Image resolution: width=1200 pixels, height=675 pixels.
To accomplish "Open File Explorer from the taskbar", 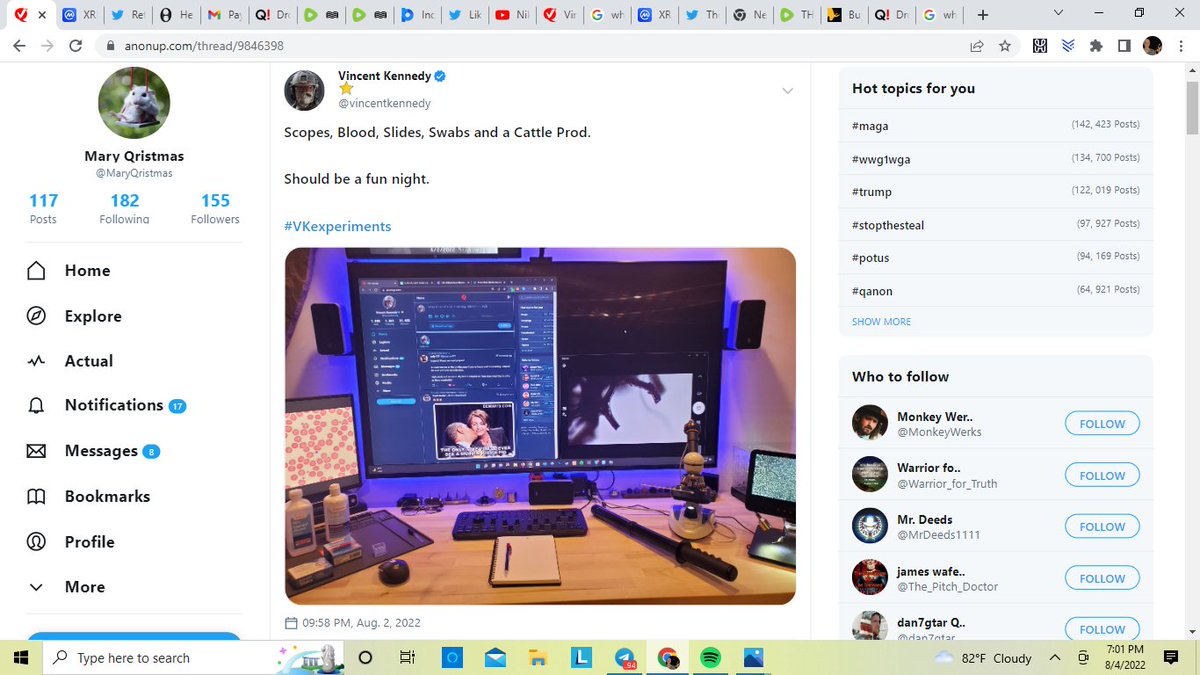I will point(538,657).
